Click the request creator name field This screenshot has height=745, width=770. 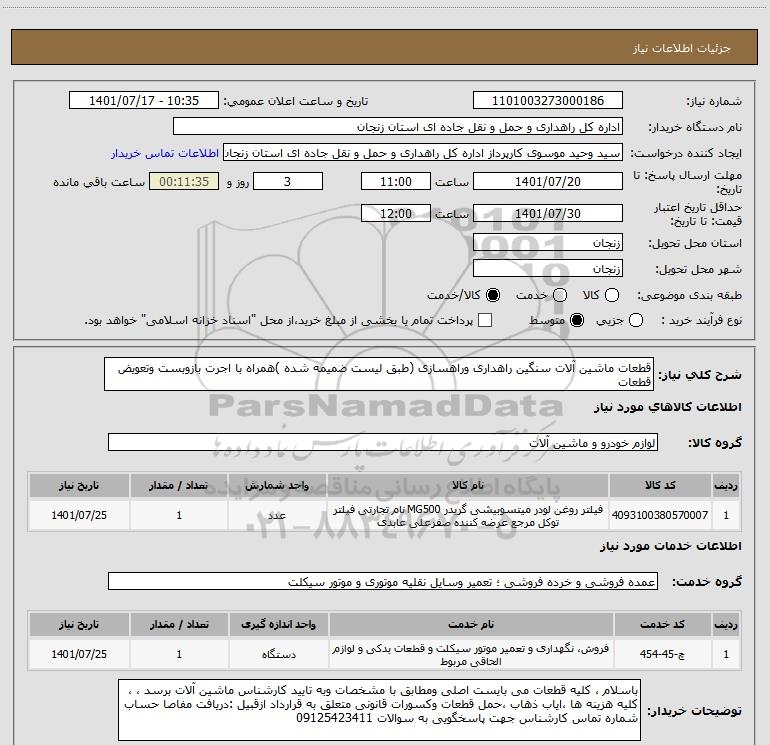pos(423,153)
